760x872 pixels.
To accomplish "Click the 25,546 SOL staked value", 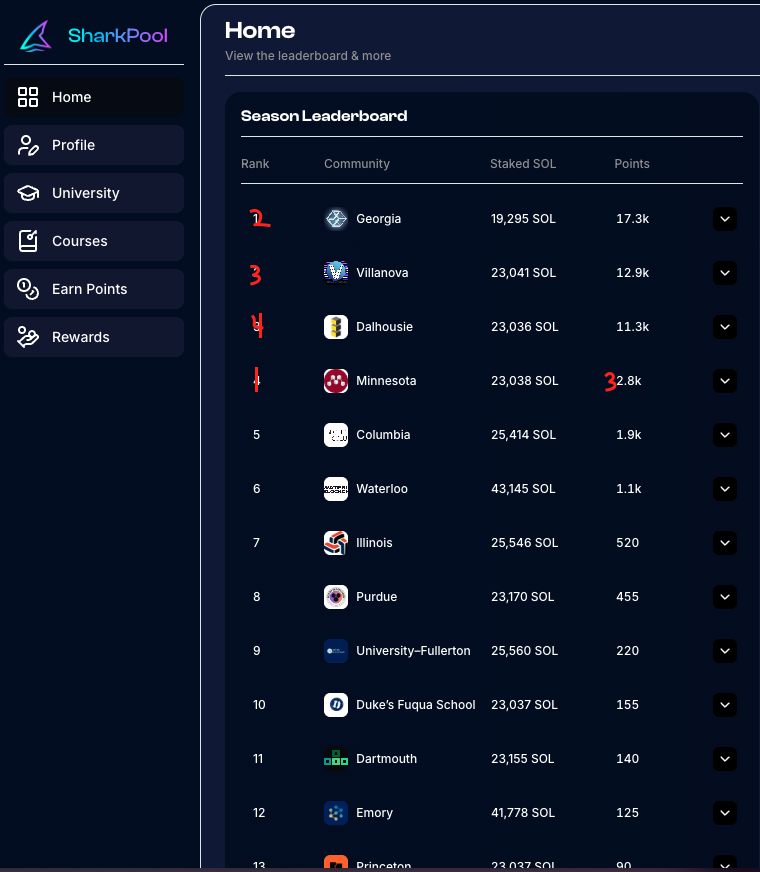I will (524, 542).
